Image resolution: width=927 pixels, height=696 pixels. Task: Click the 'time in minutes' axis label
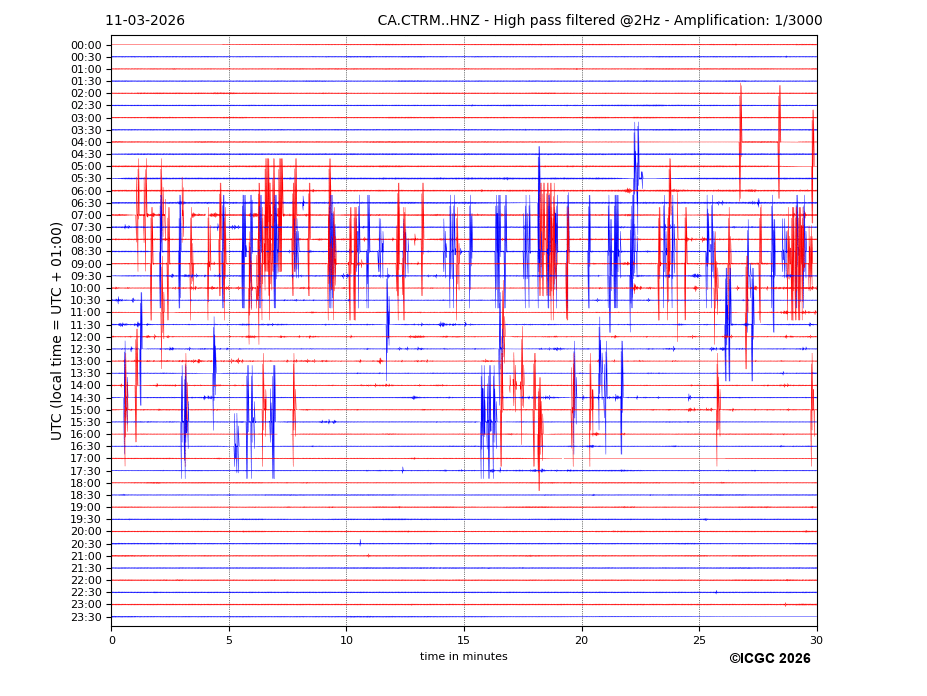463,656
